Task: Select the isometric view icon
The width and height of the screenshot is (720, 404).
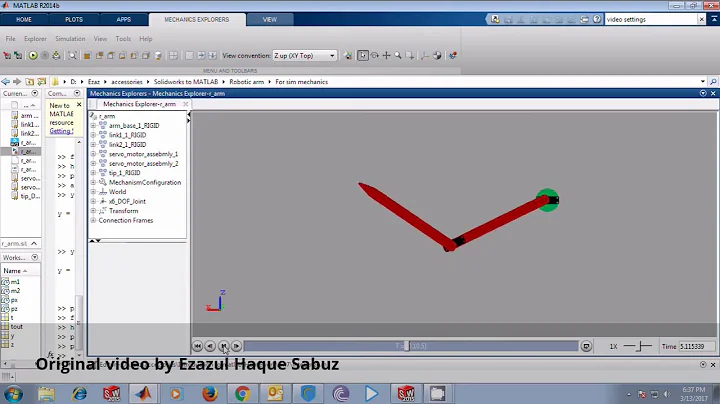Action: (158, 56)
